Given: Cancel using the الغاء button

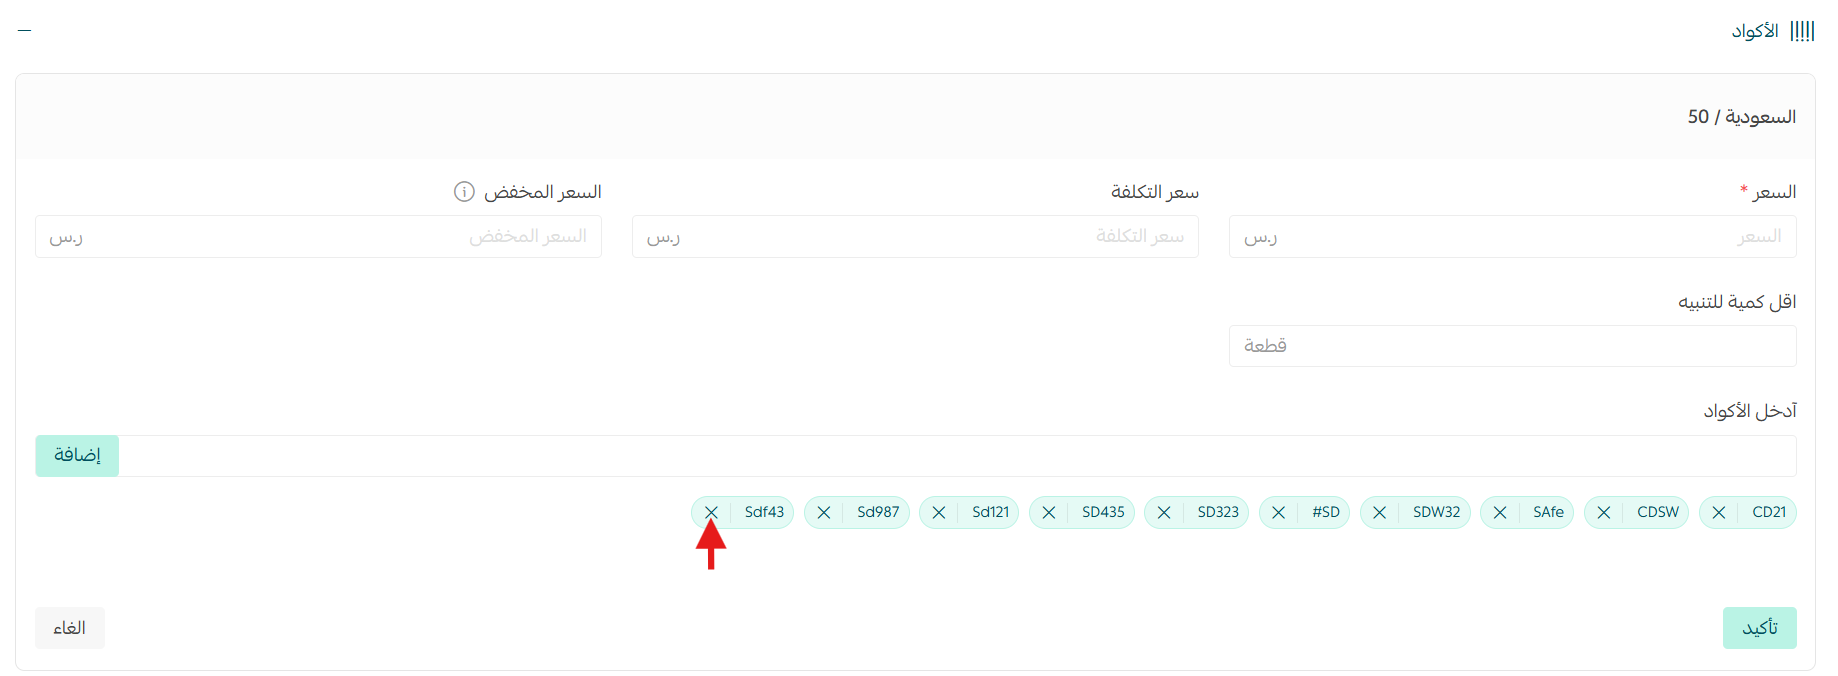Looking at the screenshot, I should pyautogui.click(x=70, y=627).
